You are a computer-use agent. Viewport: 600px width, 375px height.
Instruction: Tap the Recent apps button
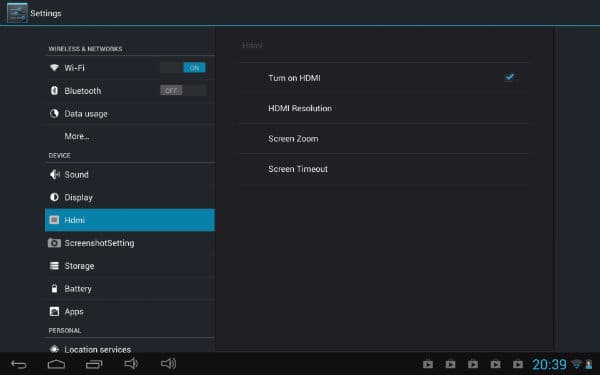[x=94, y=364]
